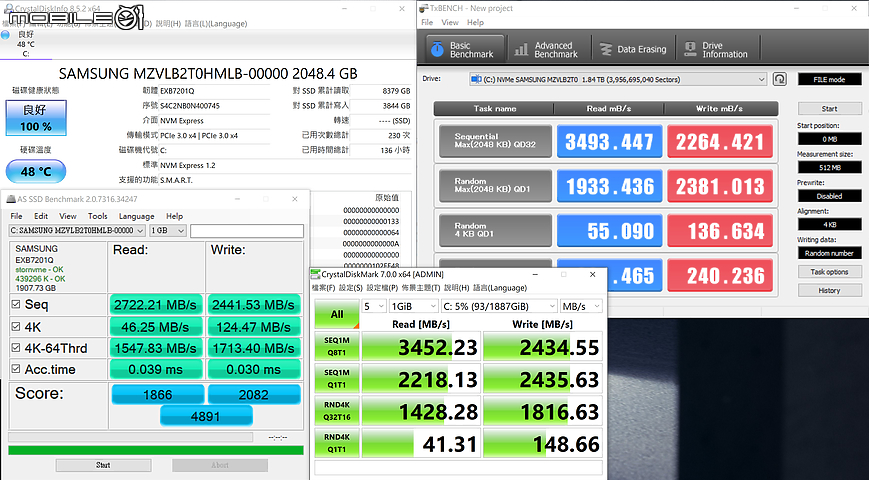The image size is (869, 480).
Task: Click the Alignment 4 KB field
Action: tap(830, 224)
